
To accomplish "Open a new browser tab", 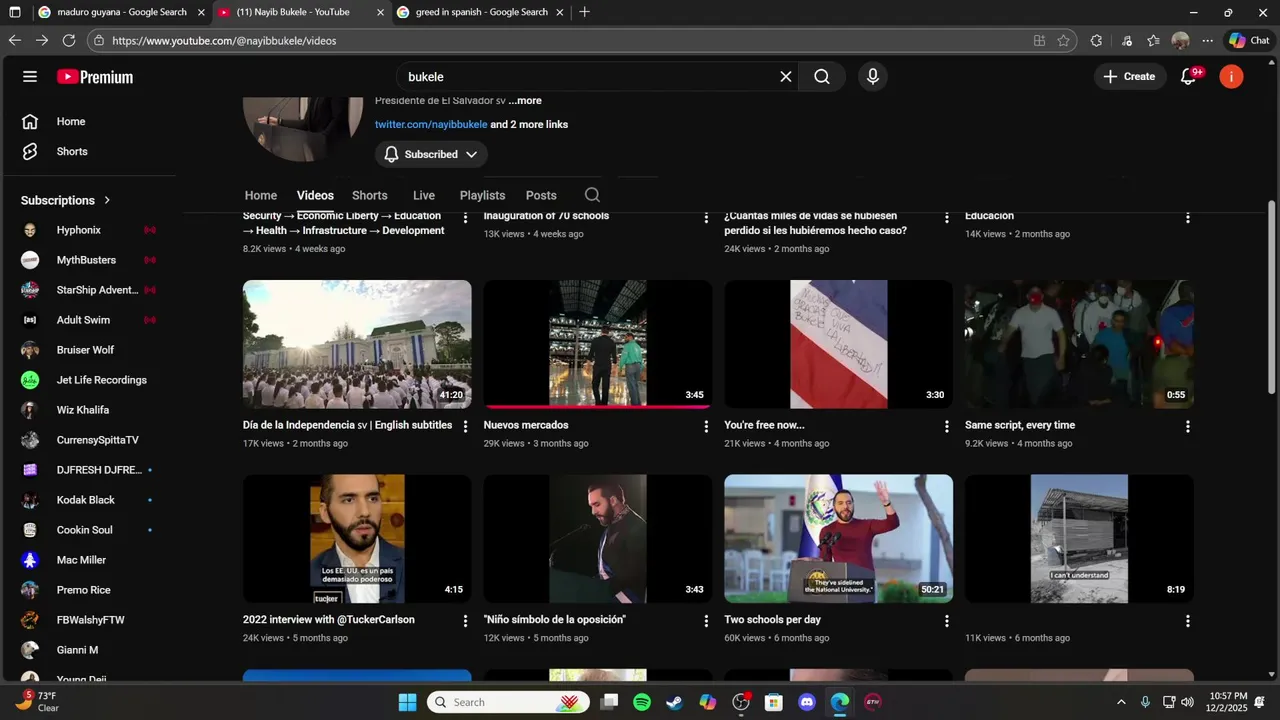I will [584, 12].
